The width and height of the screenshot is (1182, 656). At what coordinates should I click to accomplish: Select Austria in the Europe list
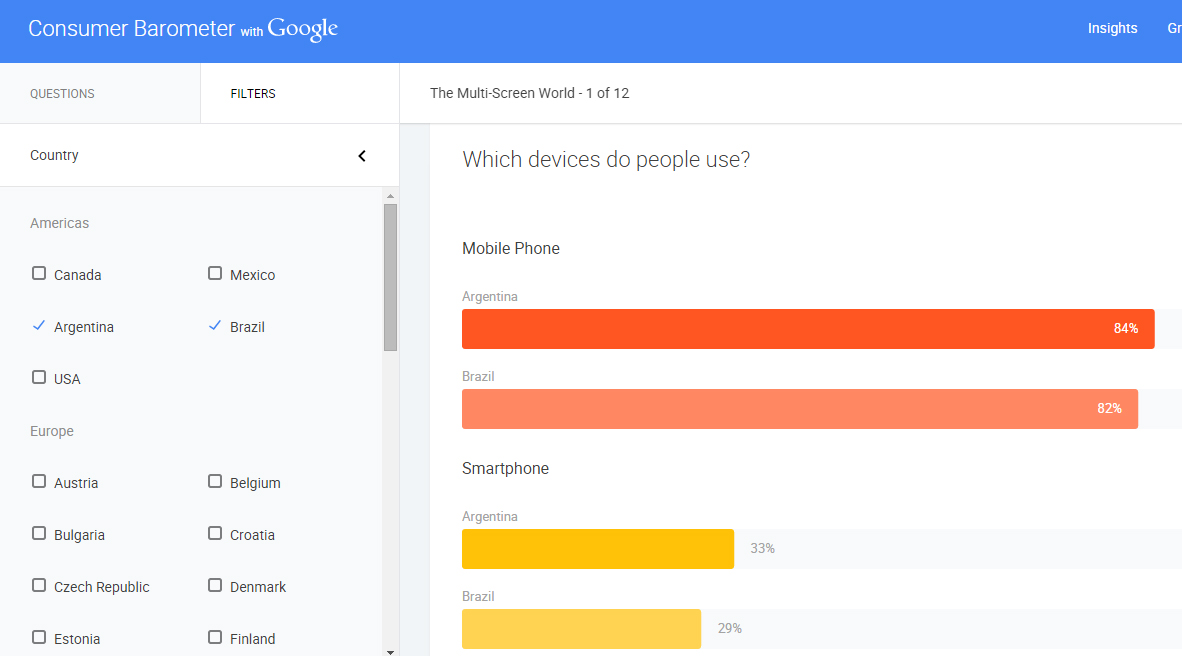39,482
